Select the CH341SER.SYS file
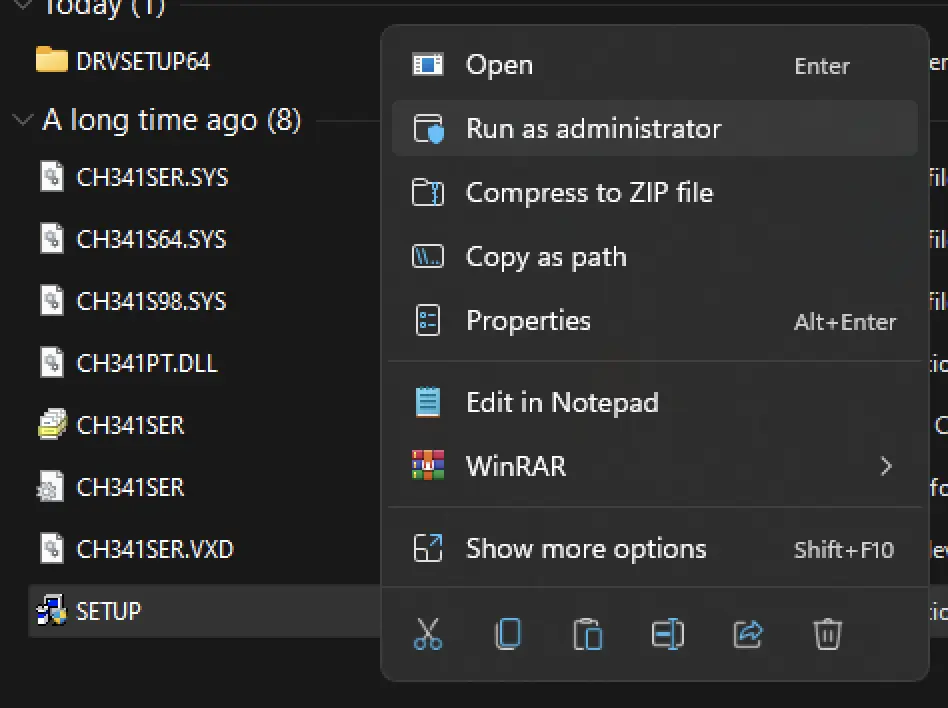The image size is (948, 708). (152, 178)
